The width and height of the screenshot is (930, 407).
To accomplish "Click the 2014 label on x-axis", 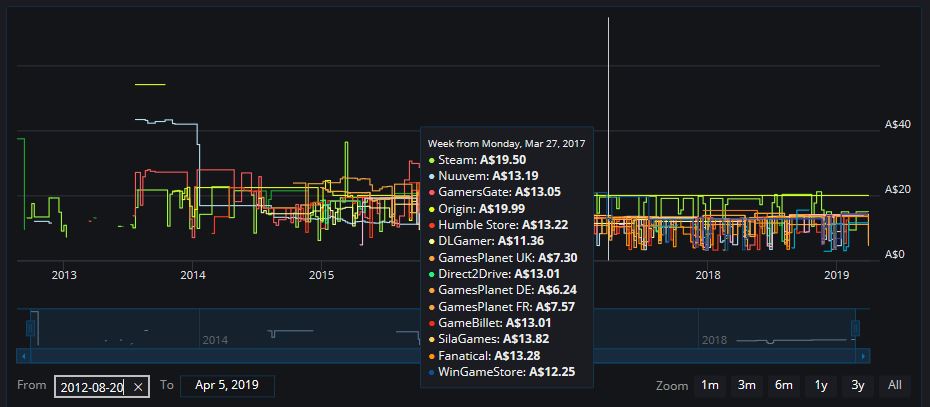I will pos(193,275).
